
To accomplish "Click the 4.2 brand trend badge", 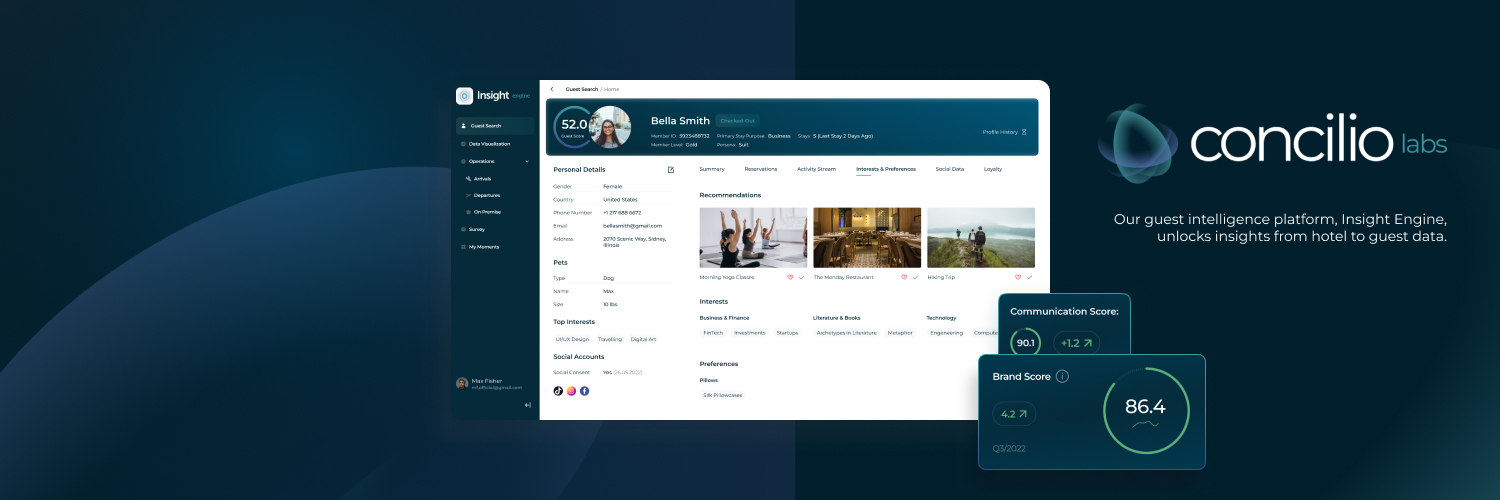I will pos(1014,413).
